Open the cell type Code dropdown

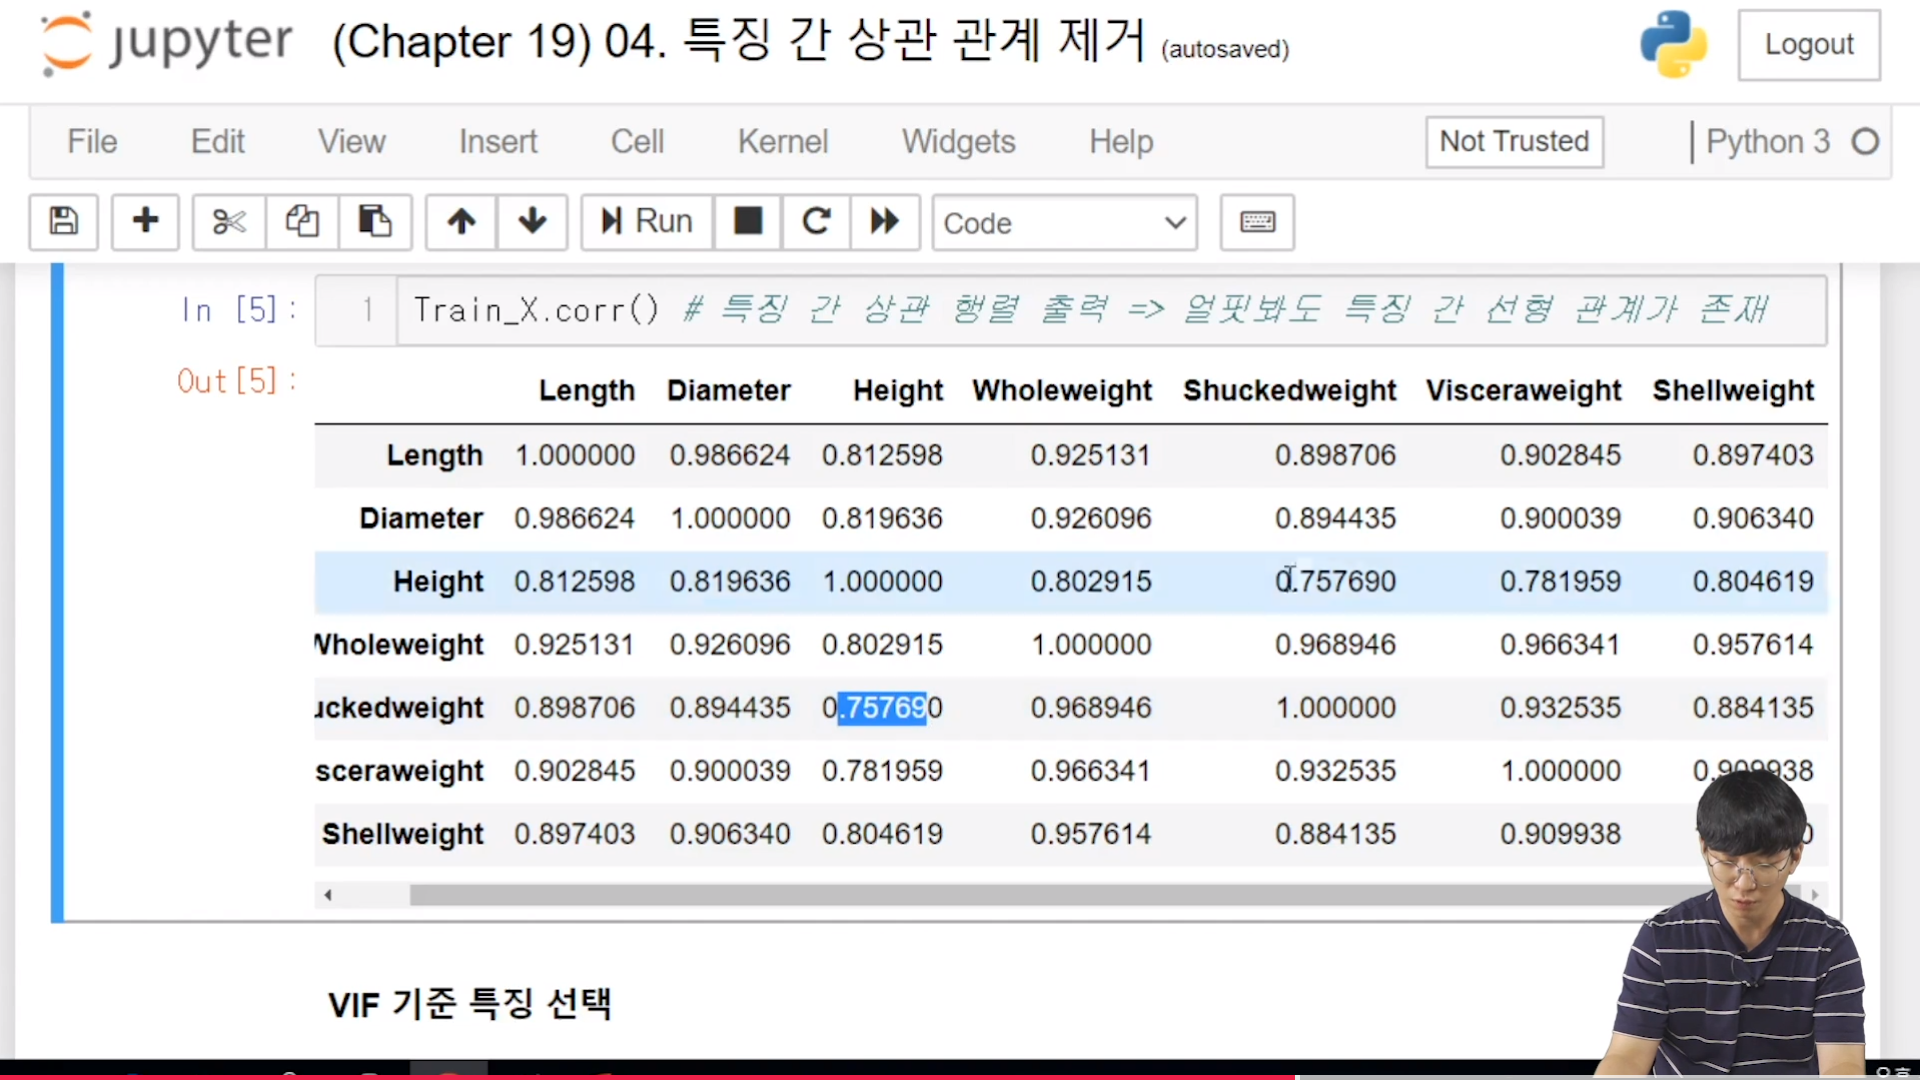coord(1064,222)
